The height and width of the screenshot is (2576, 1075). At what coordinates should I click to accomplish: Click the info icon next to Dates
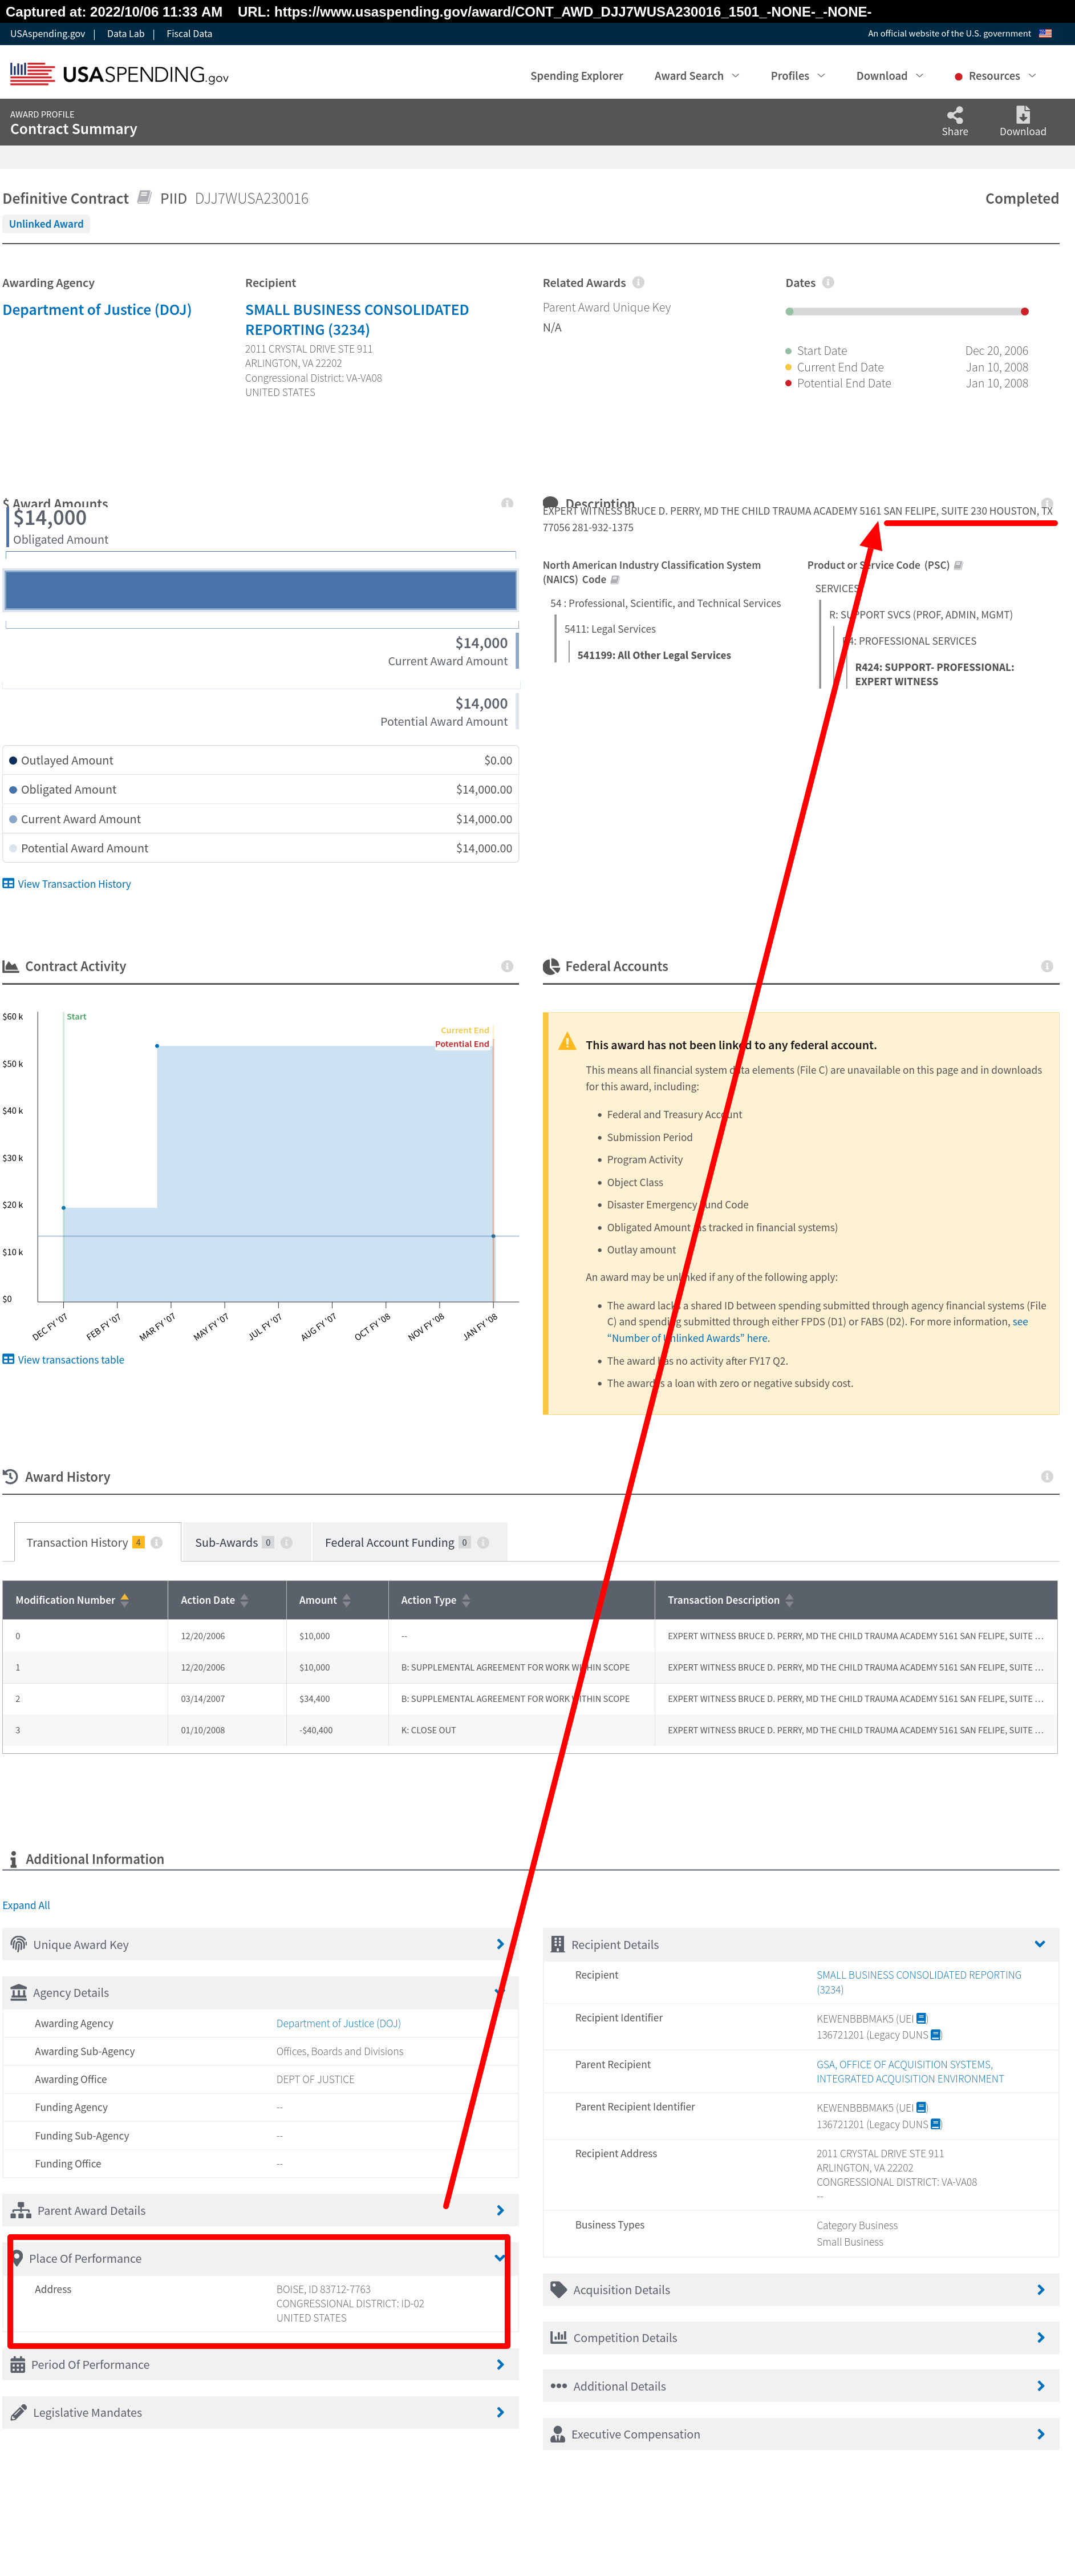coord(828,282)
